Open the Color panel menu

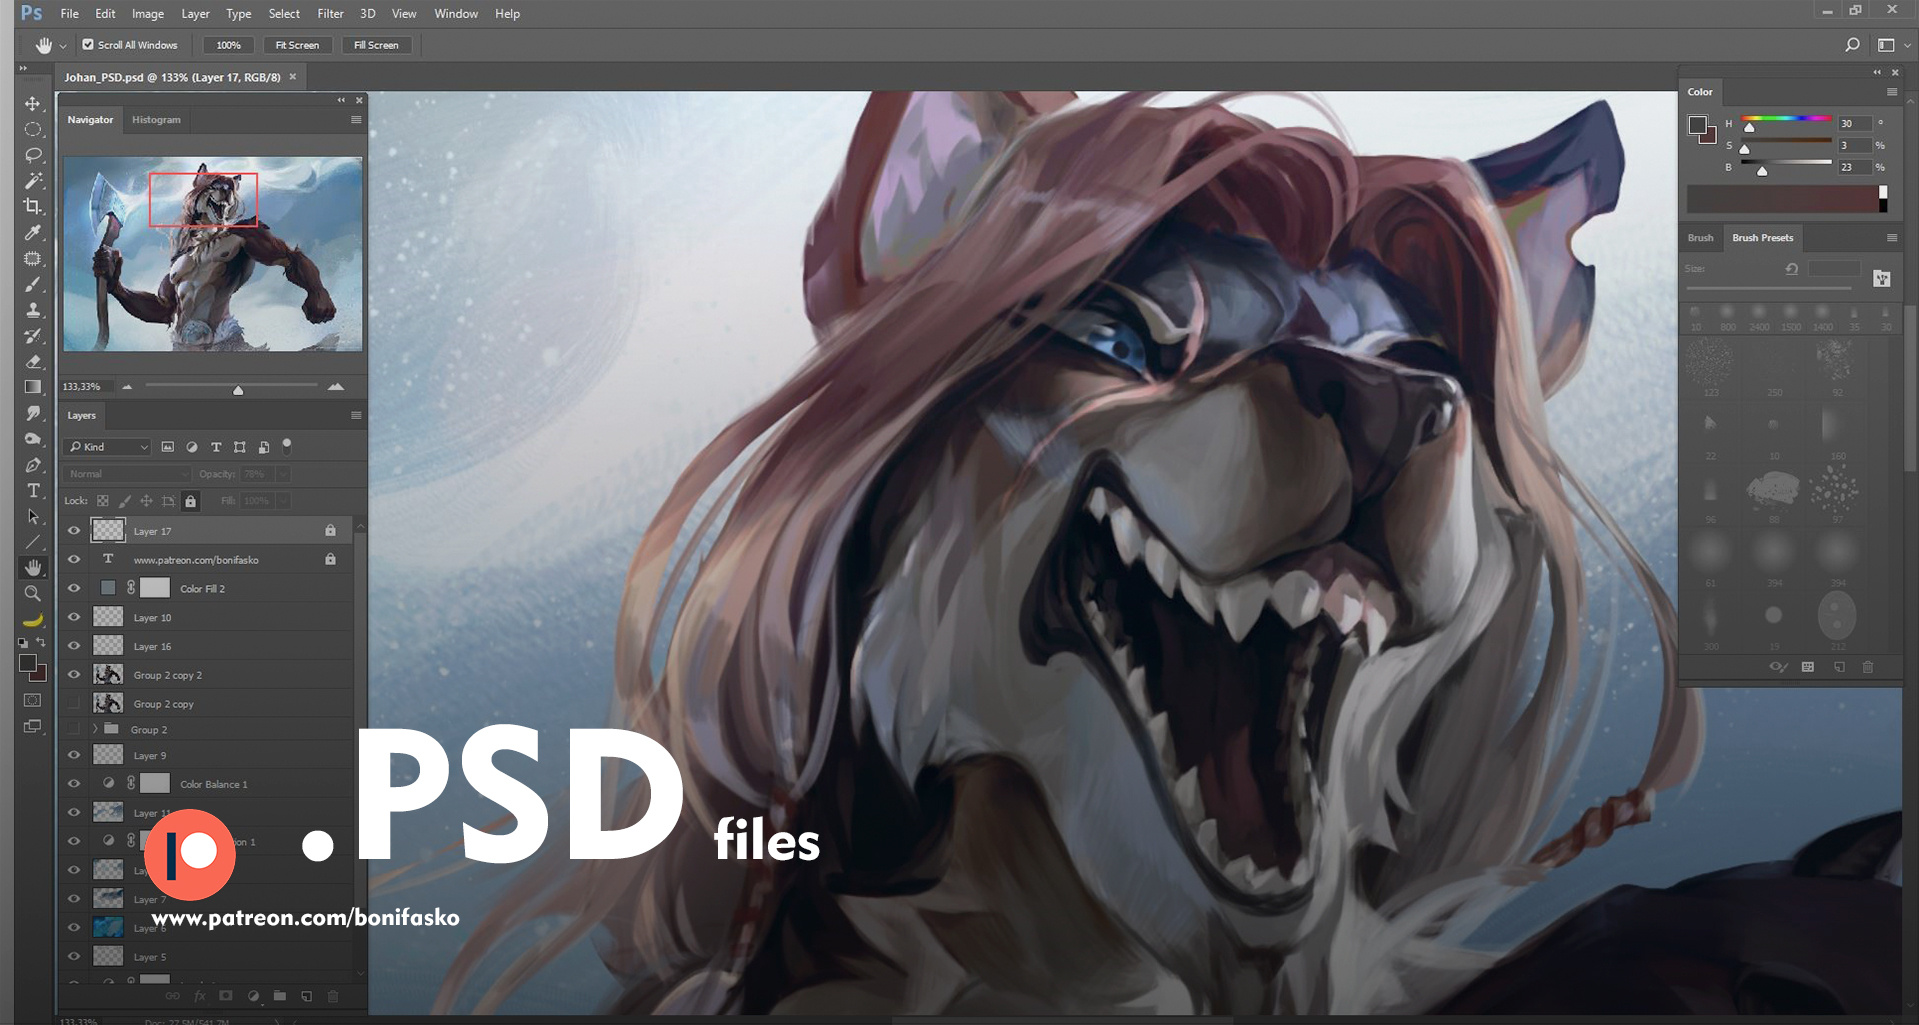1892,92
